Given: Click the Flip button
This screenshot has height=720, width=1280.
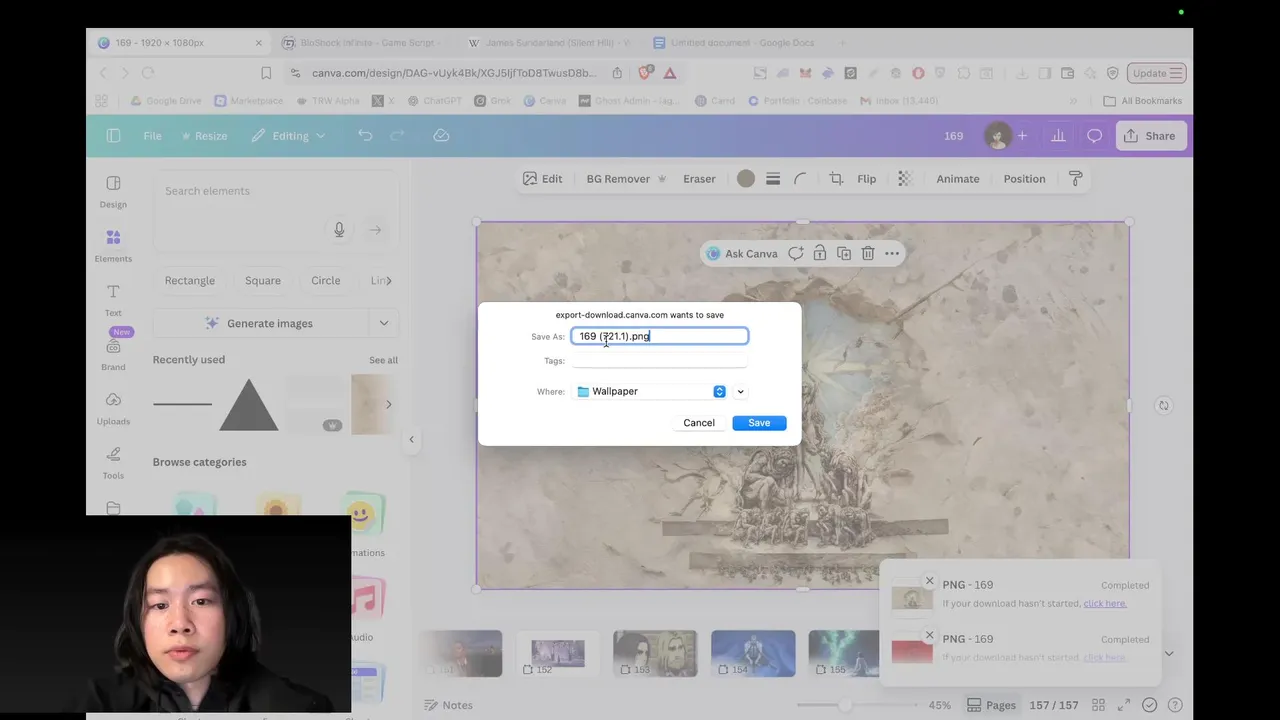Looking at the screenshot, I should [866, 179].
